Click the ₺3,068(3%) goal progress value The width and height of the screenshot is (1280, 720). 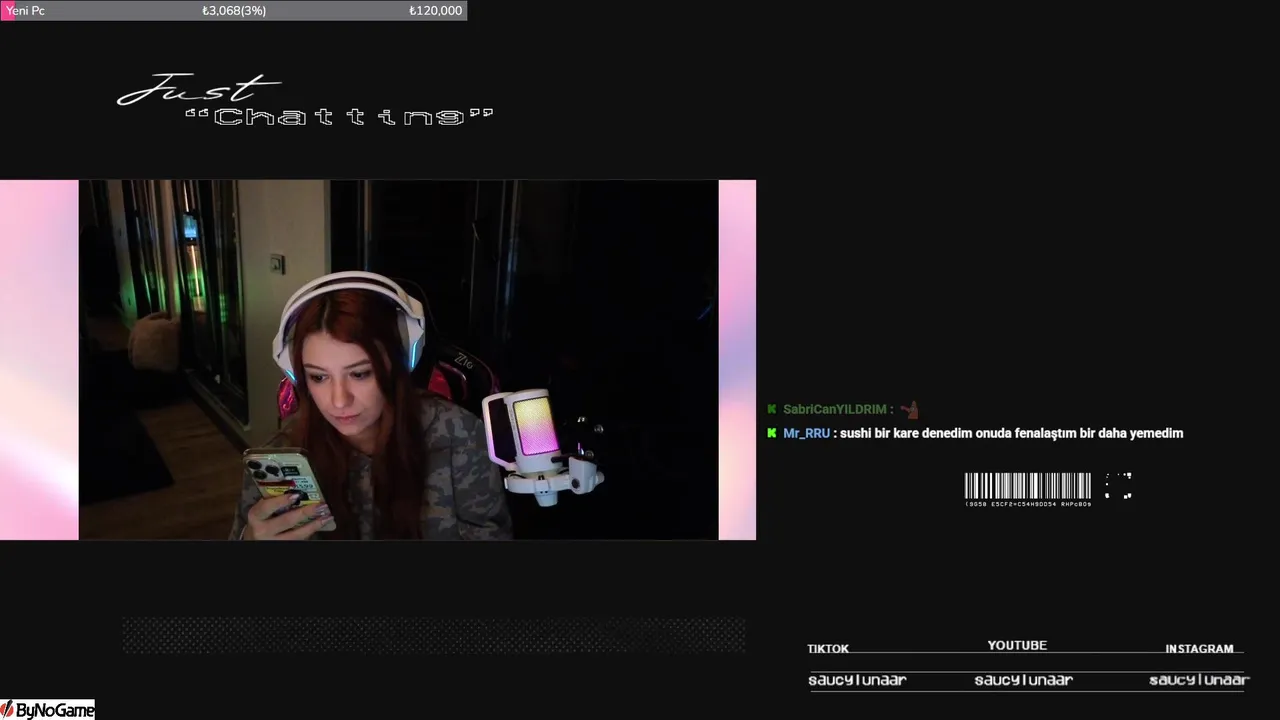coord(234,10)
